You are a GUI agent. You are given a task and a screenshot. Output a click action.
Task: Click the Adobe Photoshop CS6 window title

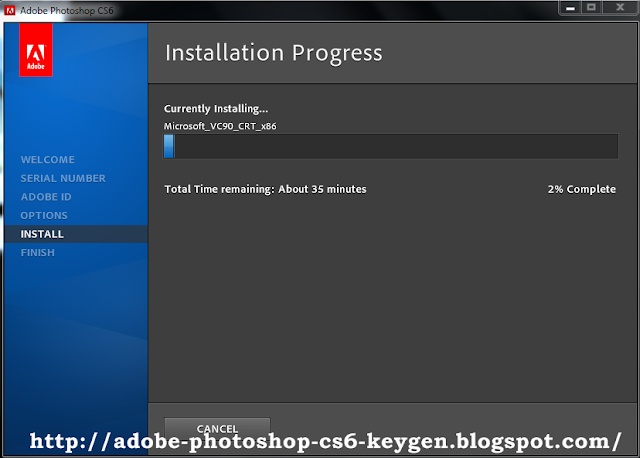(x=67, y=11)
